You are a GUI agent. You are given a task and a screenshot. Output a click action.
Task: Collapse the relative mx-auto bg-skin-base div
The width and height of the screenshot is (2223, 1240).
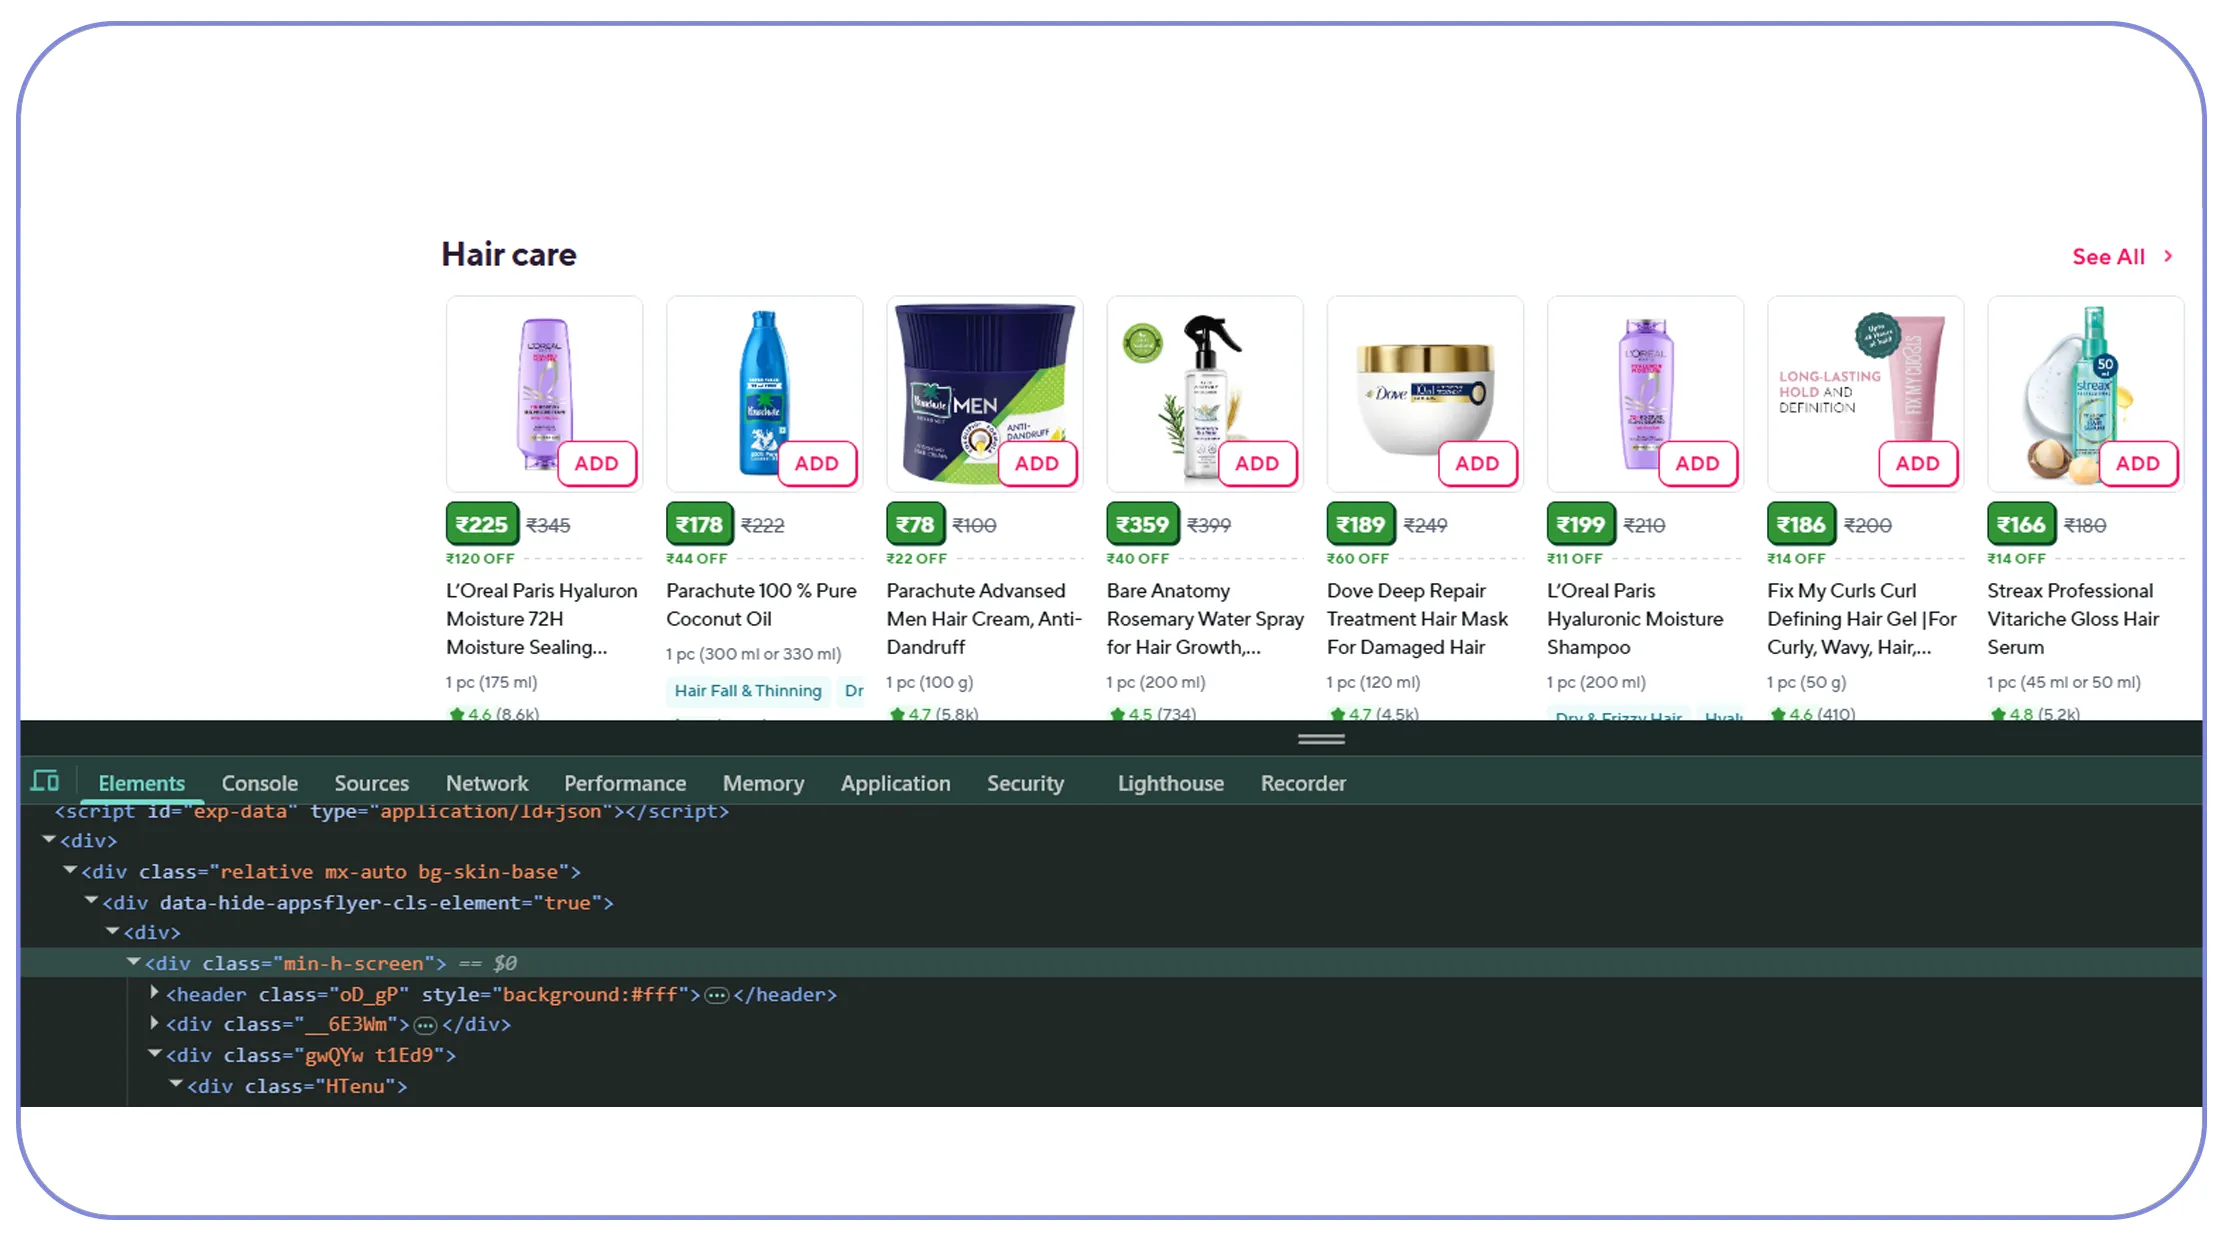pyautogui.click(x=70, y=871)
